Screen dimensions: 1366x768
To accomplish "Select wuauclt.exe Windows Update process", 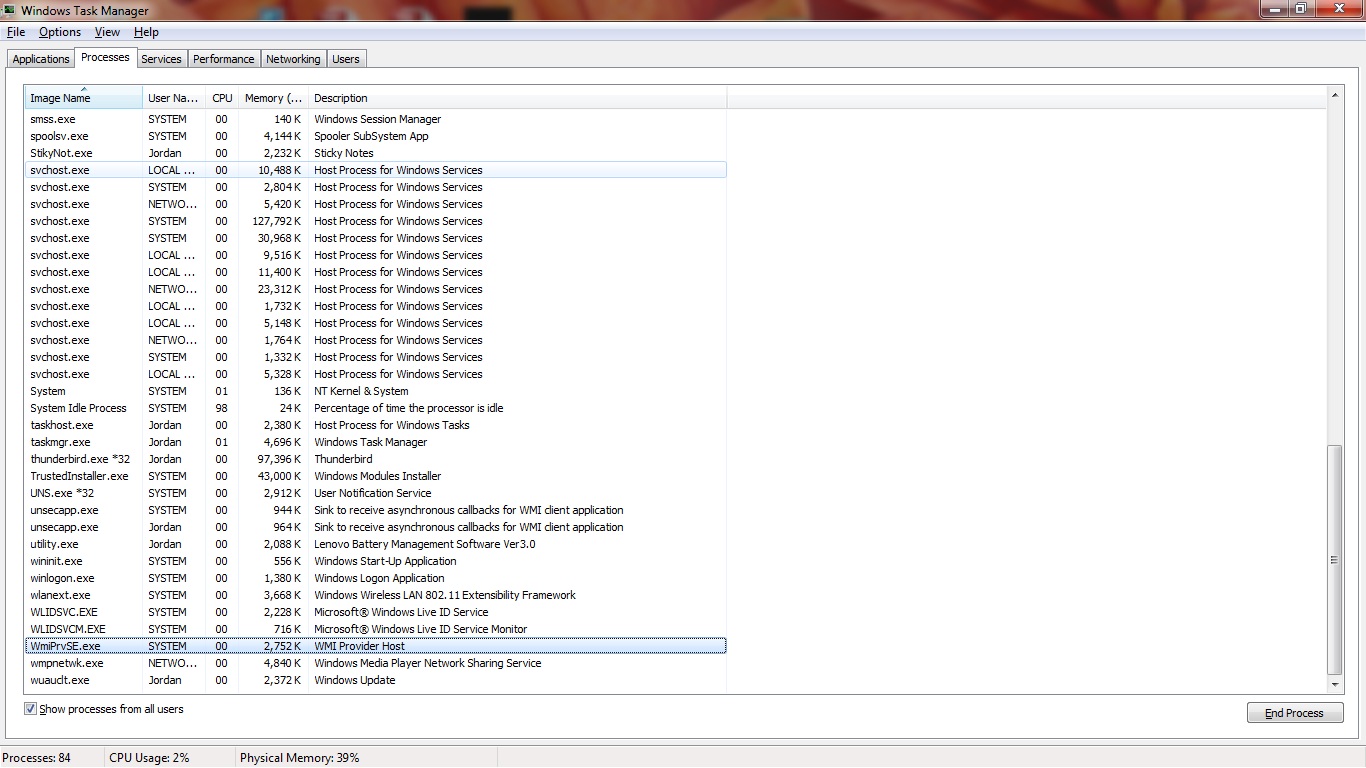I will point(376,680).
